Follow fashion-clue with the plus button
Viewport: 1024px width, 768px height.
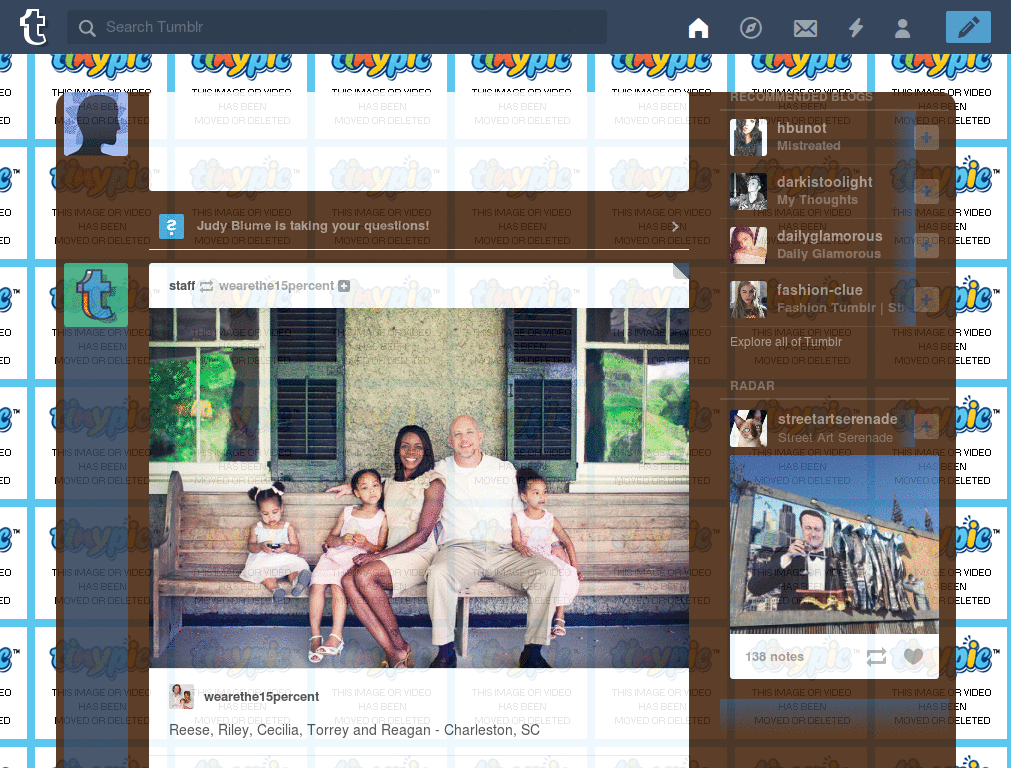coord(926,300)
